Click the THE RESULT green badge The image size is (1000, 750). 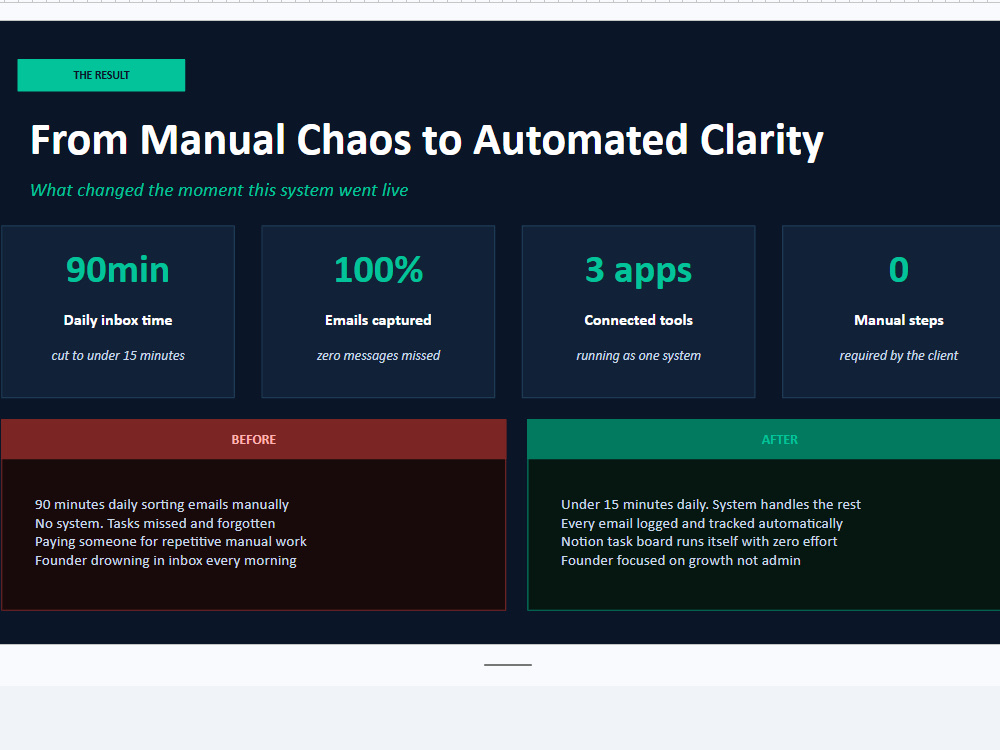pyautogui.click(x=101, y=75)
